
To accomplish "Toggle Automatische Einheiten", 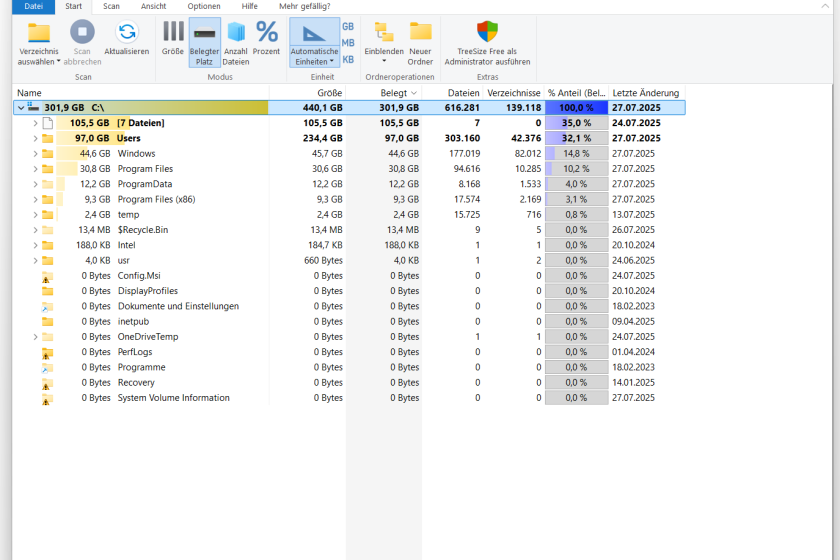I will pyautogui.click(x=314, y=42).
